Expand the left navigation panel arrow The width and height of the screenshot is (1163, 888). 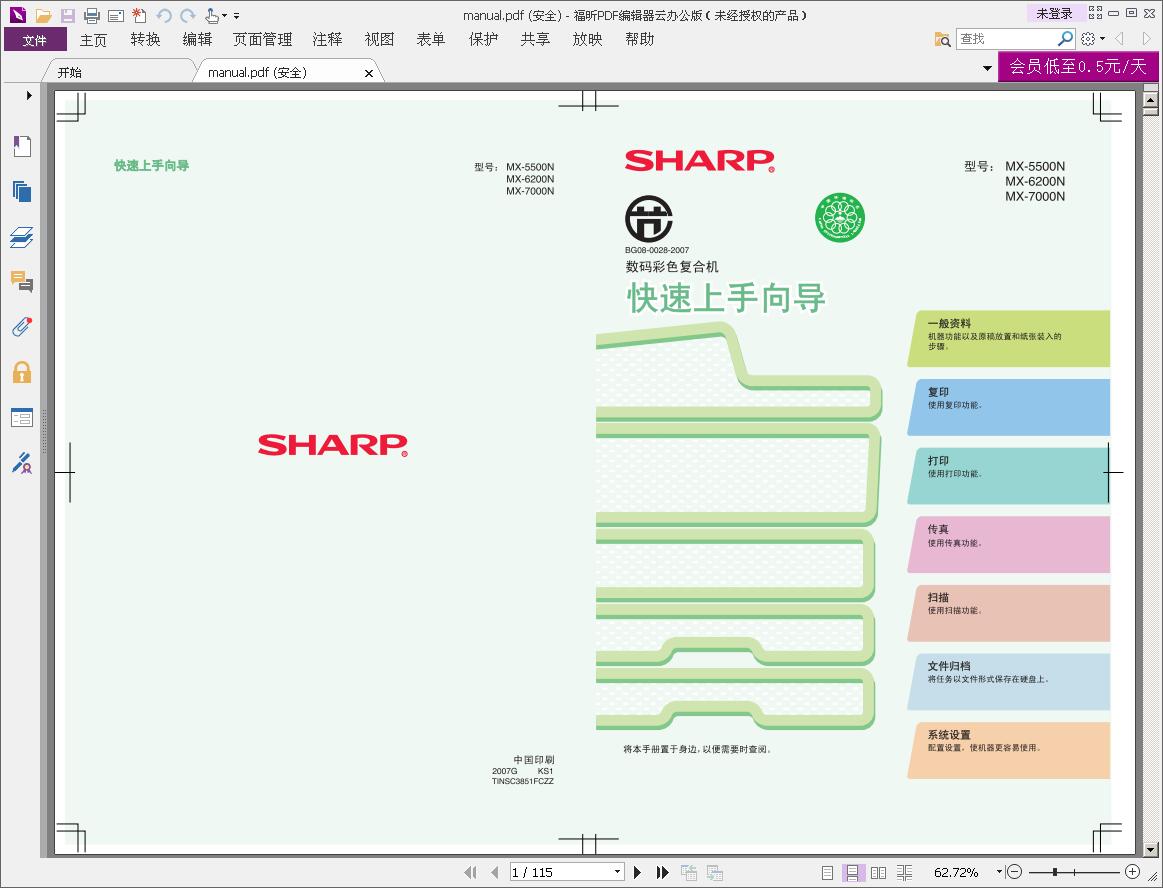coord(29,95)
